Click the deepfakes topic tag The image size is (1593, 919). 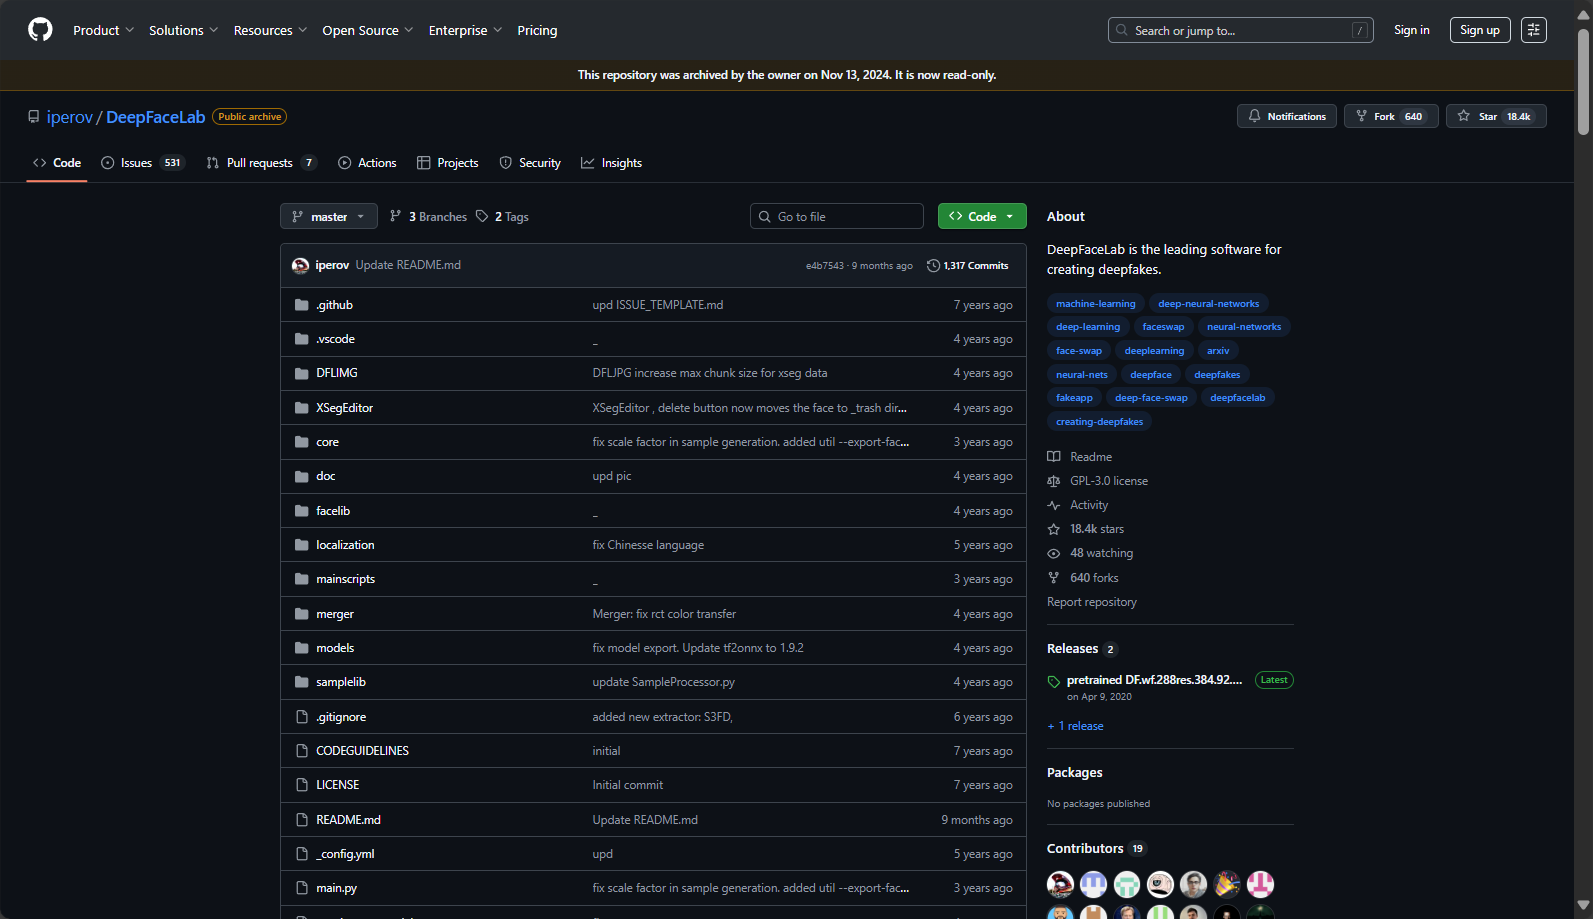(x=1217, y=375)
